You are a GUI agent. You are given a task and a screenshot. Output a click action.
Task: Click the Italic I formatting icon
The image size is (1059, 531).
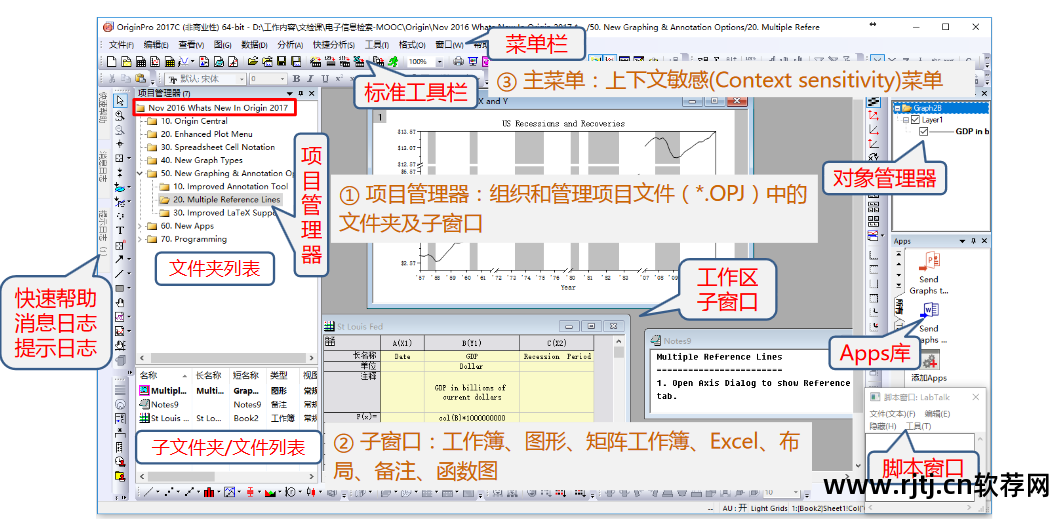click(x=310, y=78)
